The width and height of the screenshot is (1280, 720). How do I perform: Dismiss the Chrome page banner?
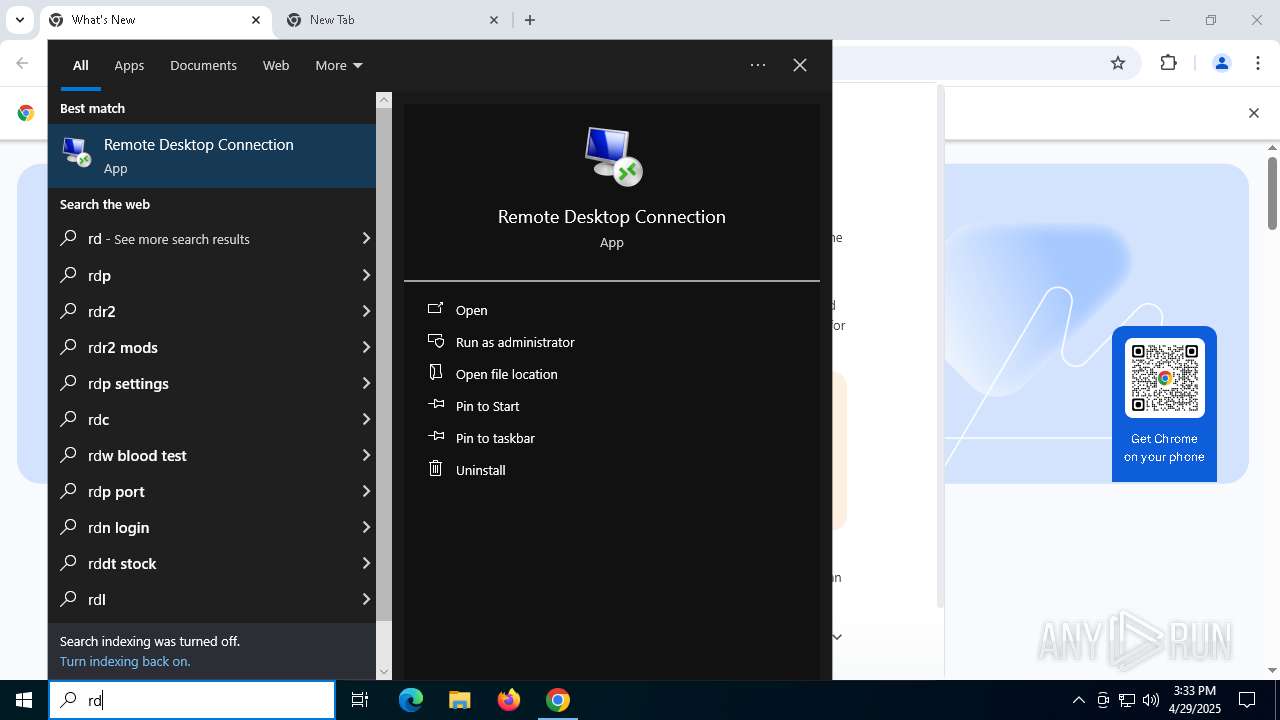[1254, 113]
